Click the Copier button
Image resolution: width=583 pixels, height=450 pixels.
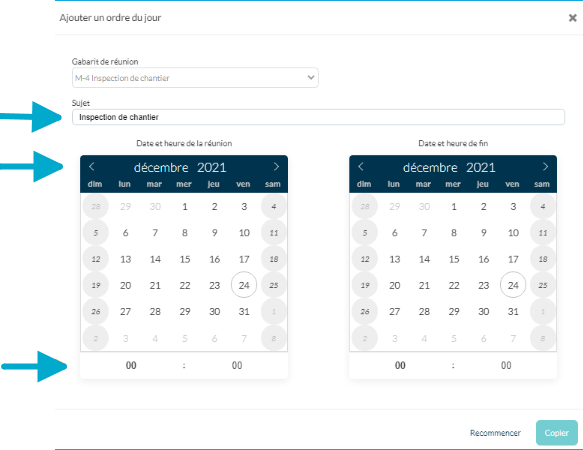point(557,433)
